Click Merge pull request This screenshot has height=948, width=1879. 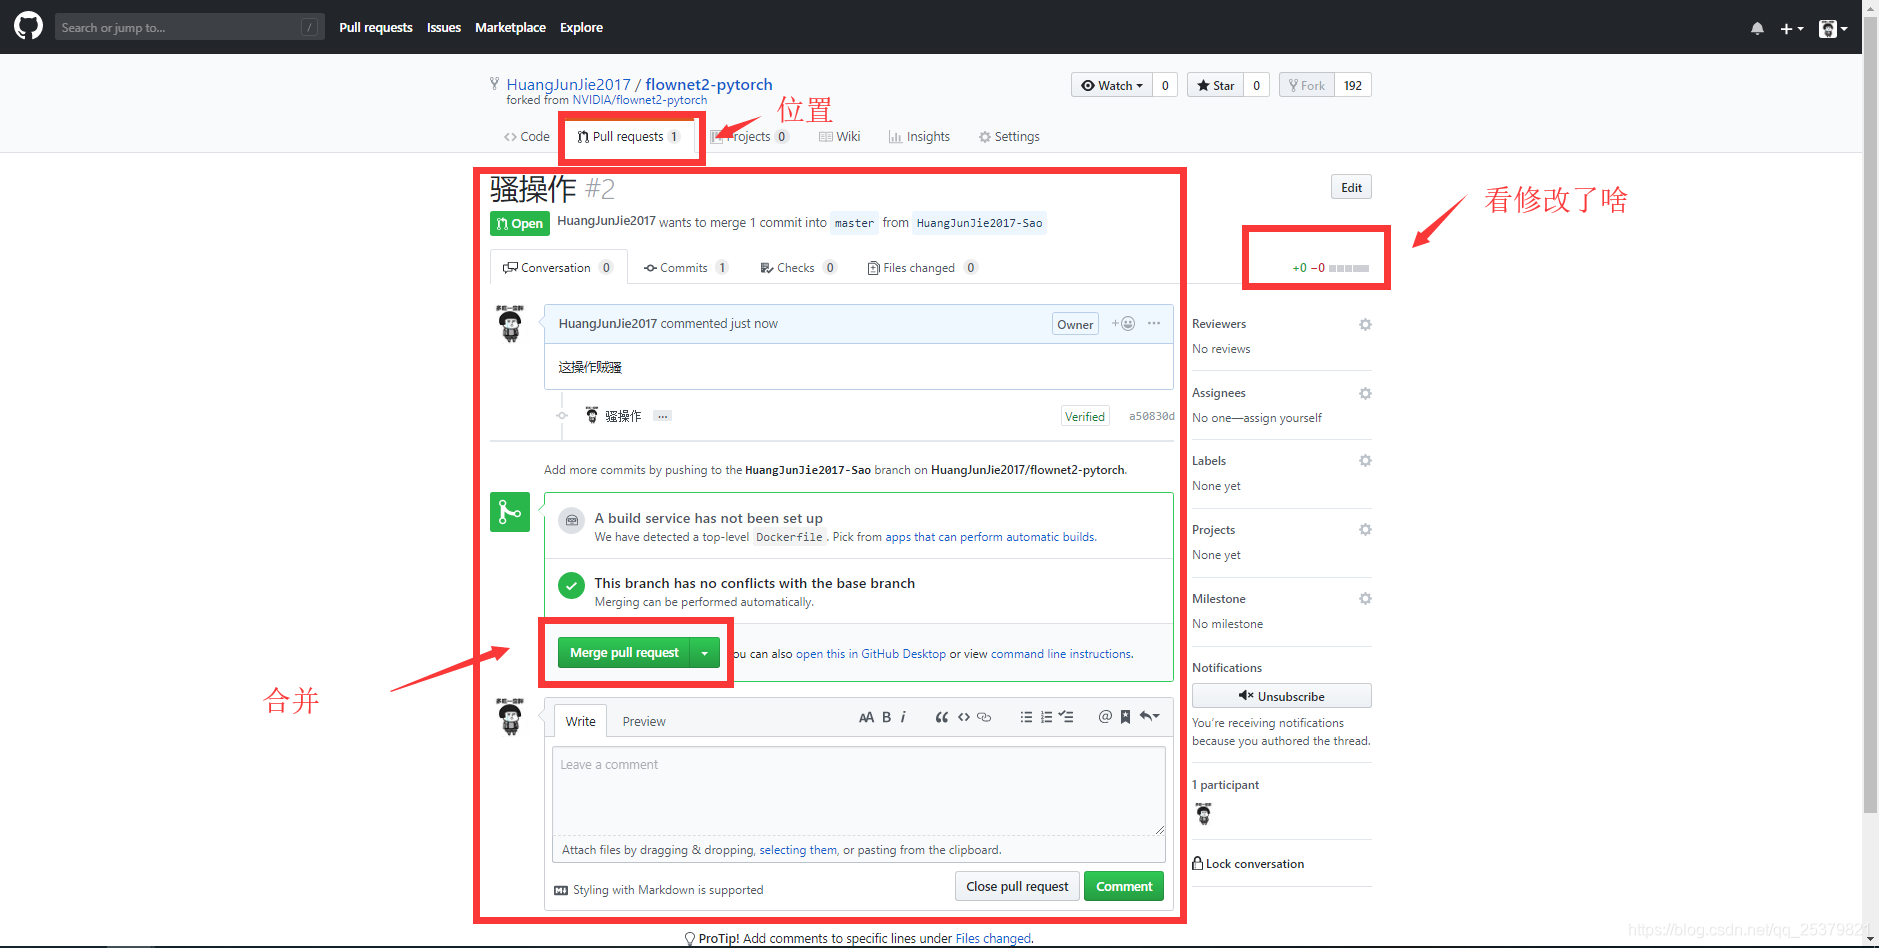click(624, 652)
